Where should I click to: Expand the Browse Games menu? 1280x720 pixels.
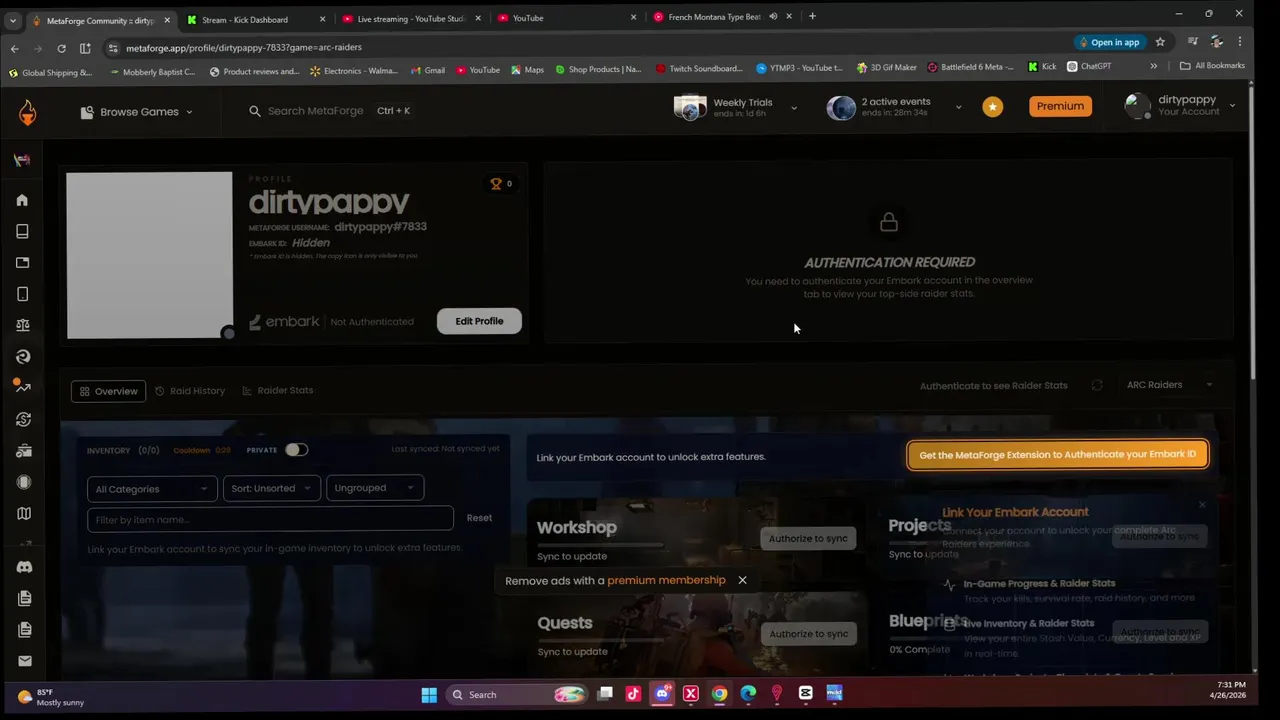click(x=136, y=112)
